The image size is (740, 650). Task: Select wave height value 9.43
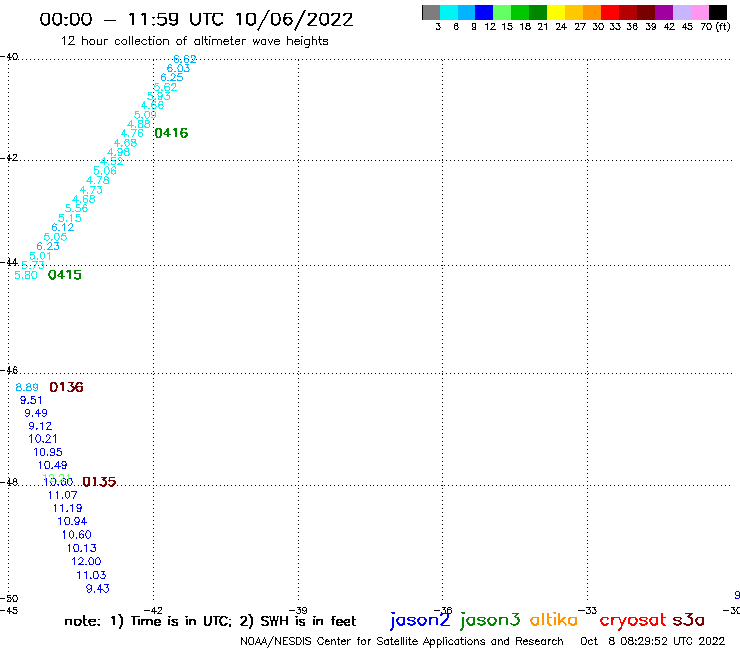(x=98, y=589)
